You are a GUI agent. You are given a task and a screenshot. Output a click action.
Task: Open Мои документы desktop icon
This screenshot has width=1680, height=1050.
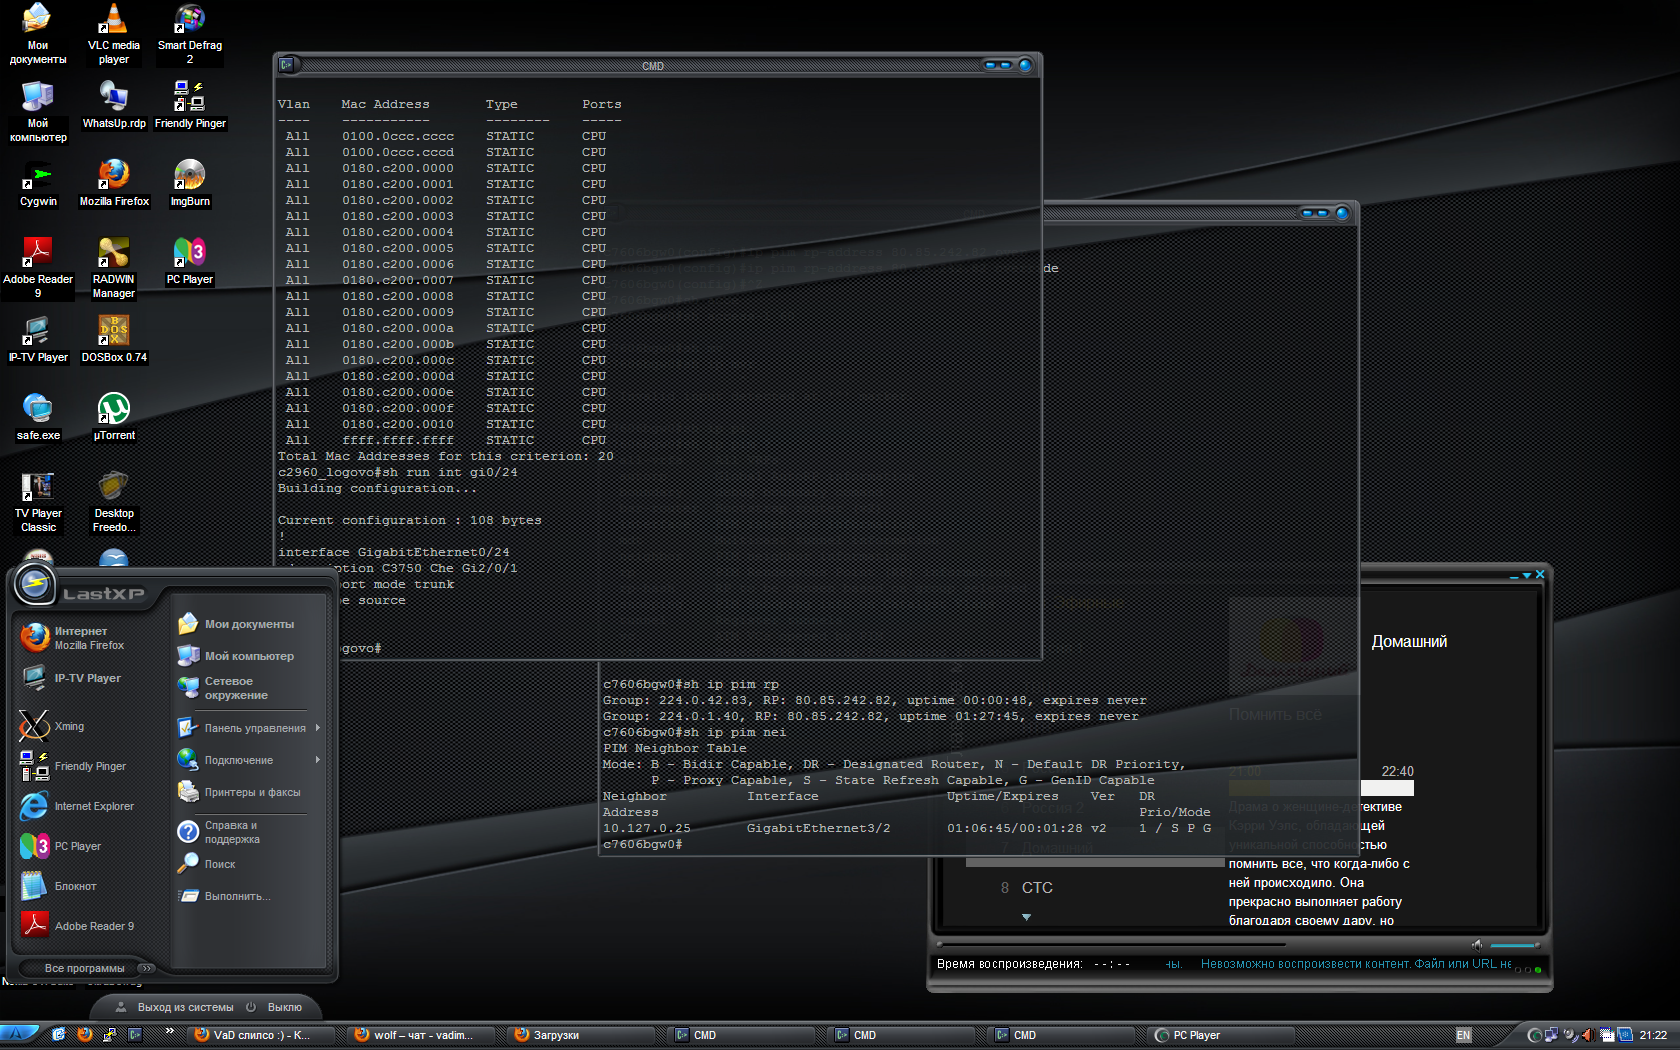point(38,35)
